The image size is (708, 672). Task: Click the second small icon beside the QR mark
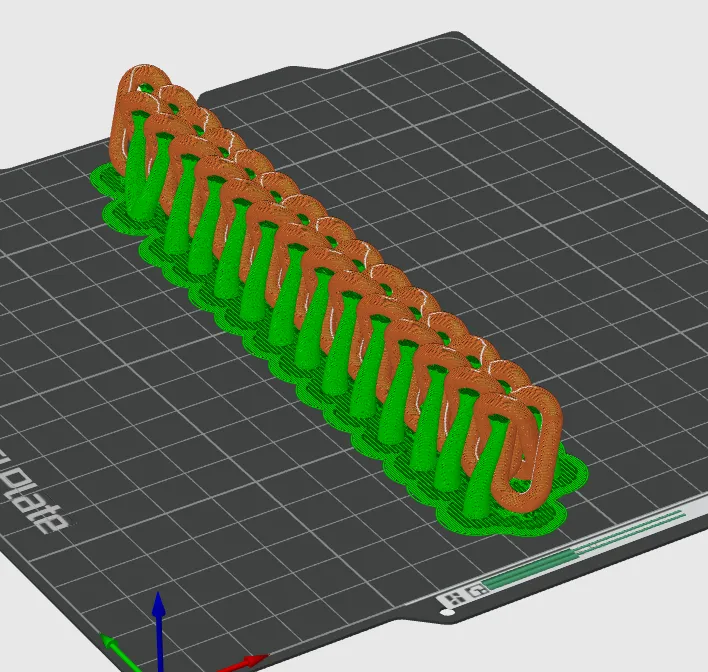coord(477,590)
